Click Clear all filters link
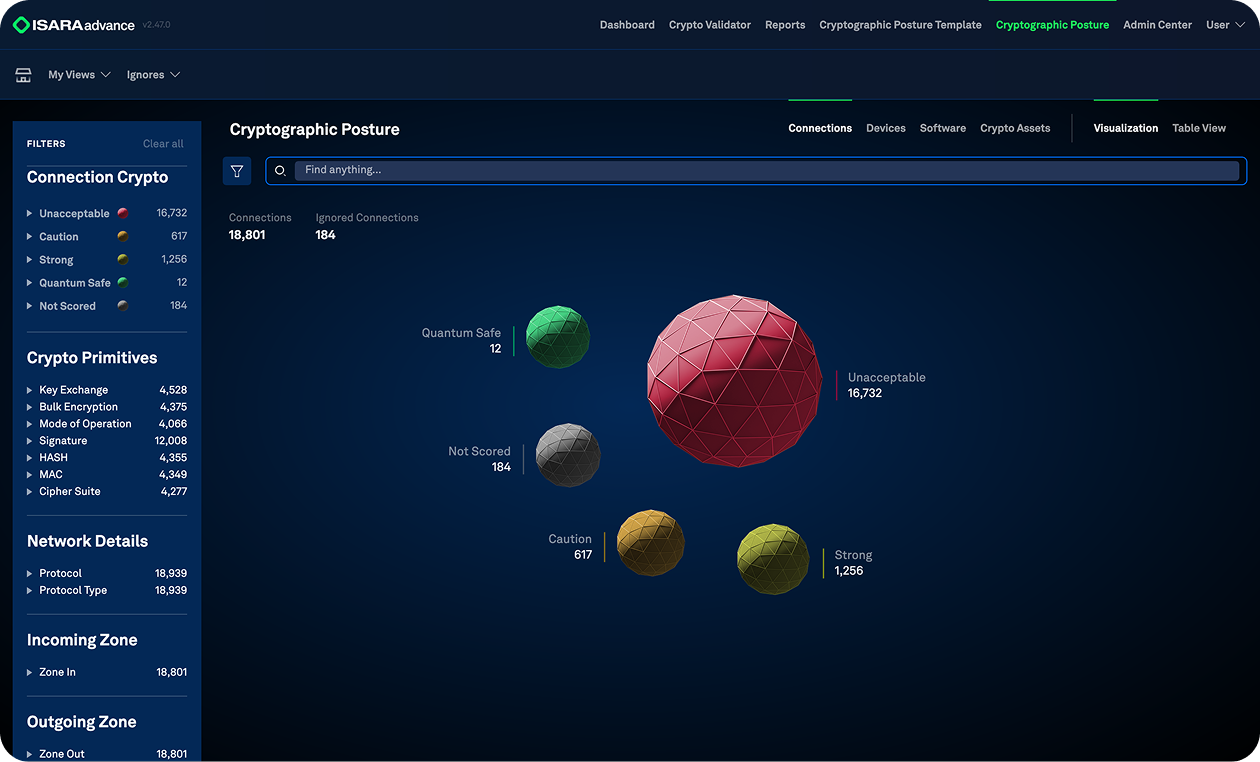Viewport: 1260px width, 762px height. tap(163, 144)
